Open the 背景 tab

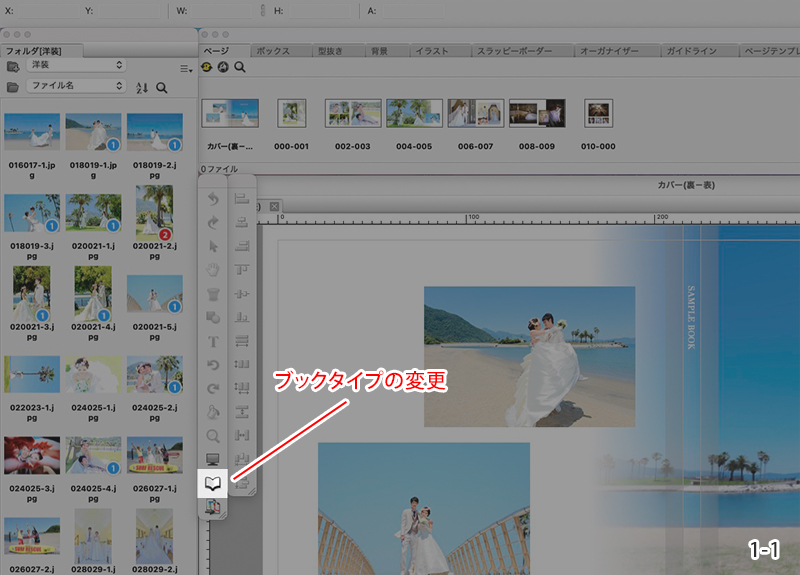click(379, 50)
